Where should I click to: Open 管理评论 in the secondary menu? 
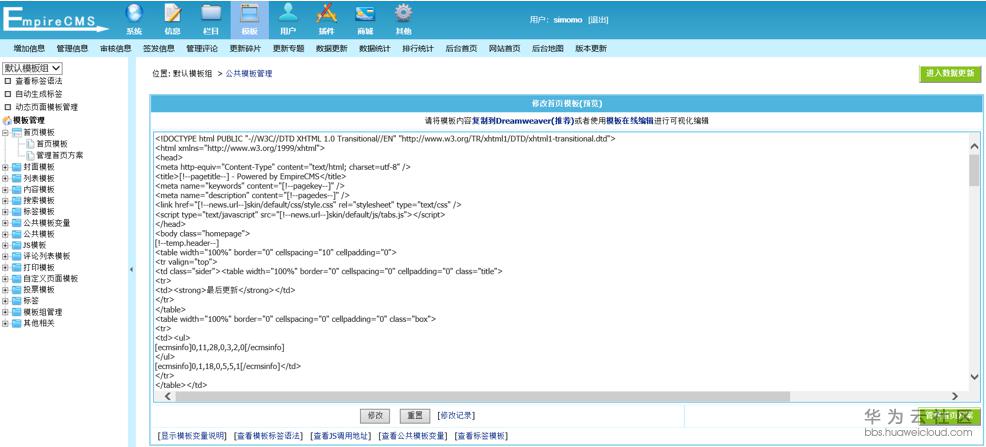pos(202,48)
